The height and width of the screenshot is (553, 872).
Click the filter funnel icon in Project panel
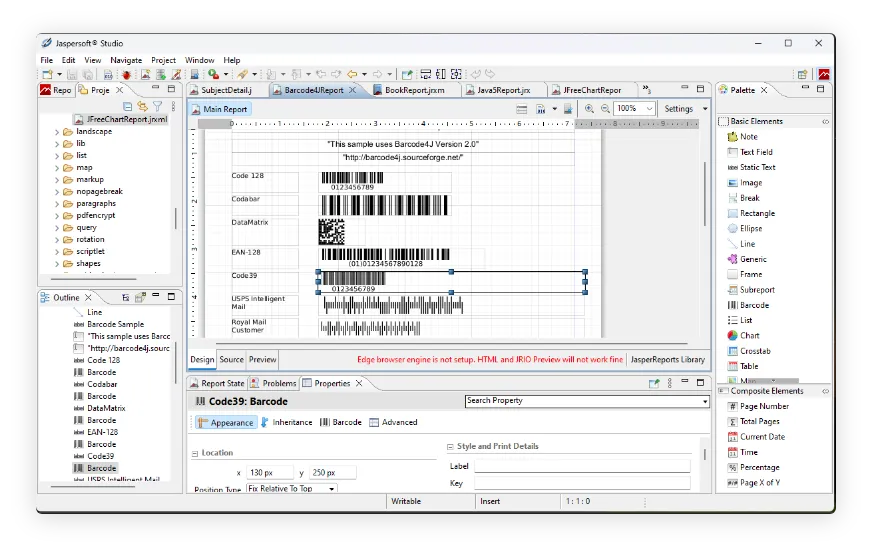158,106
